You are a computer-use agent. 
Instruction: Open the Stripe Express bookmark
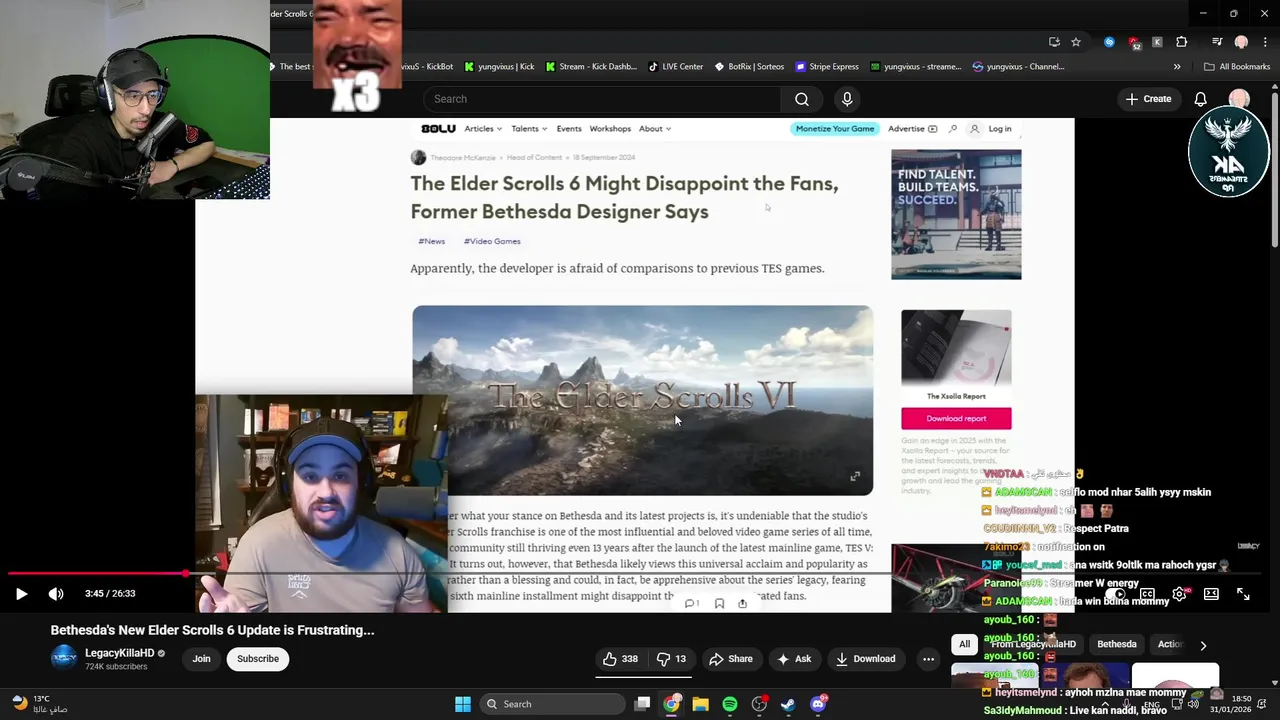[x=827, y=67]
